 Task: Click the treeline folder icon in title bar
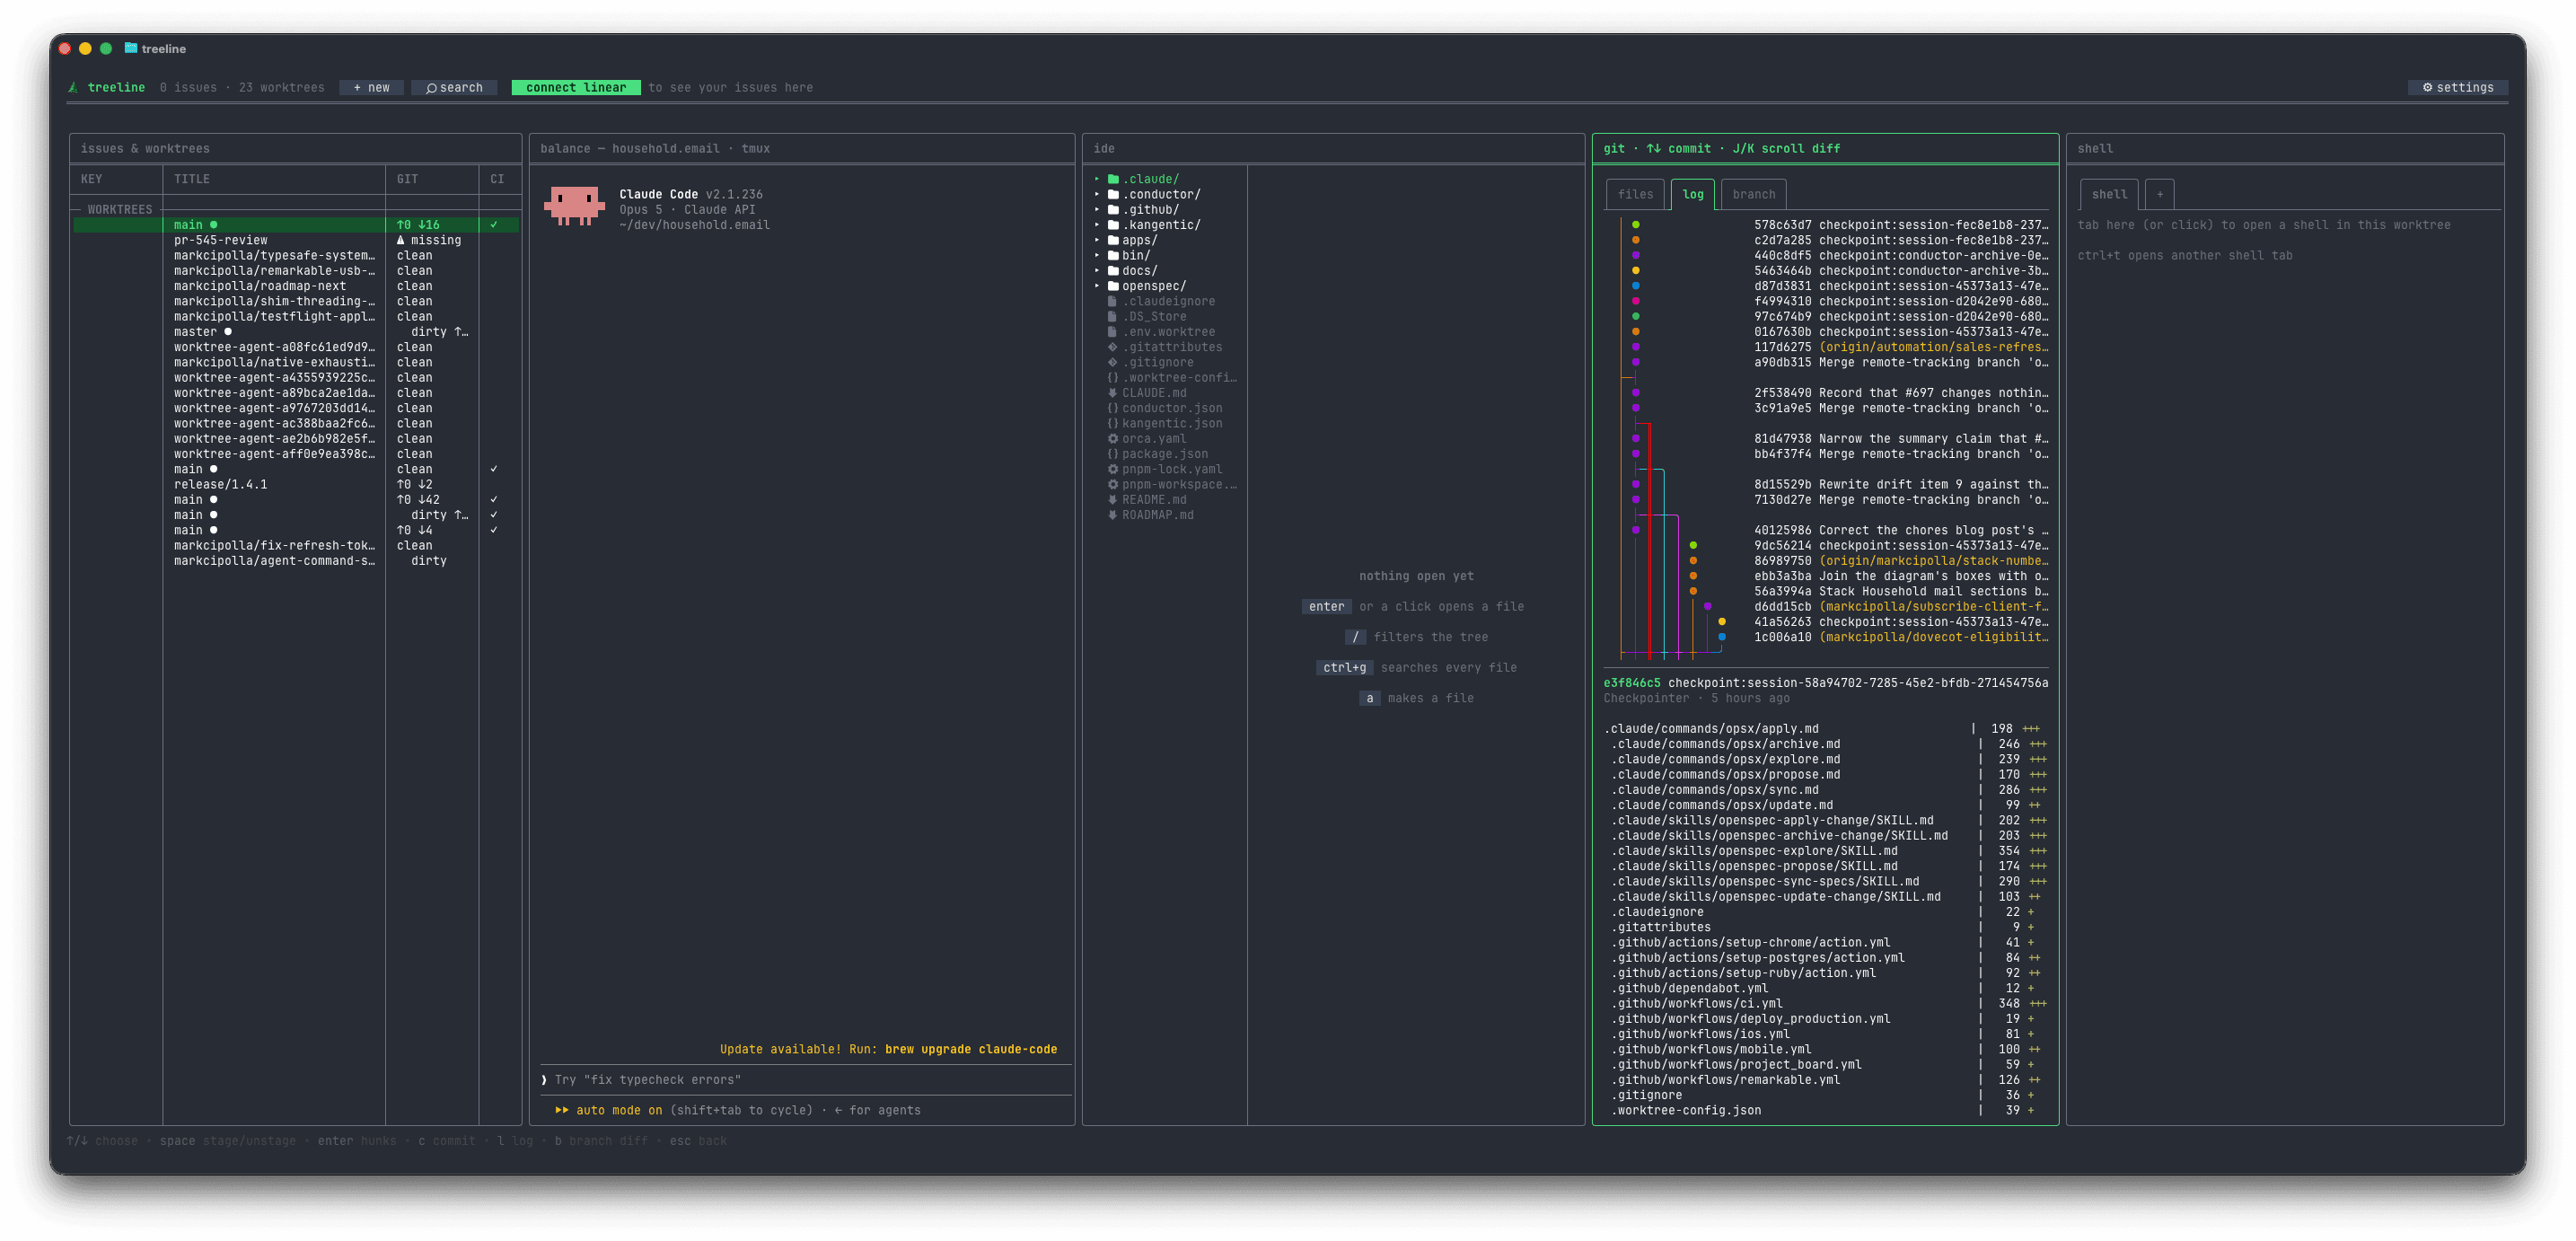pos(130,48)
